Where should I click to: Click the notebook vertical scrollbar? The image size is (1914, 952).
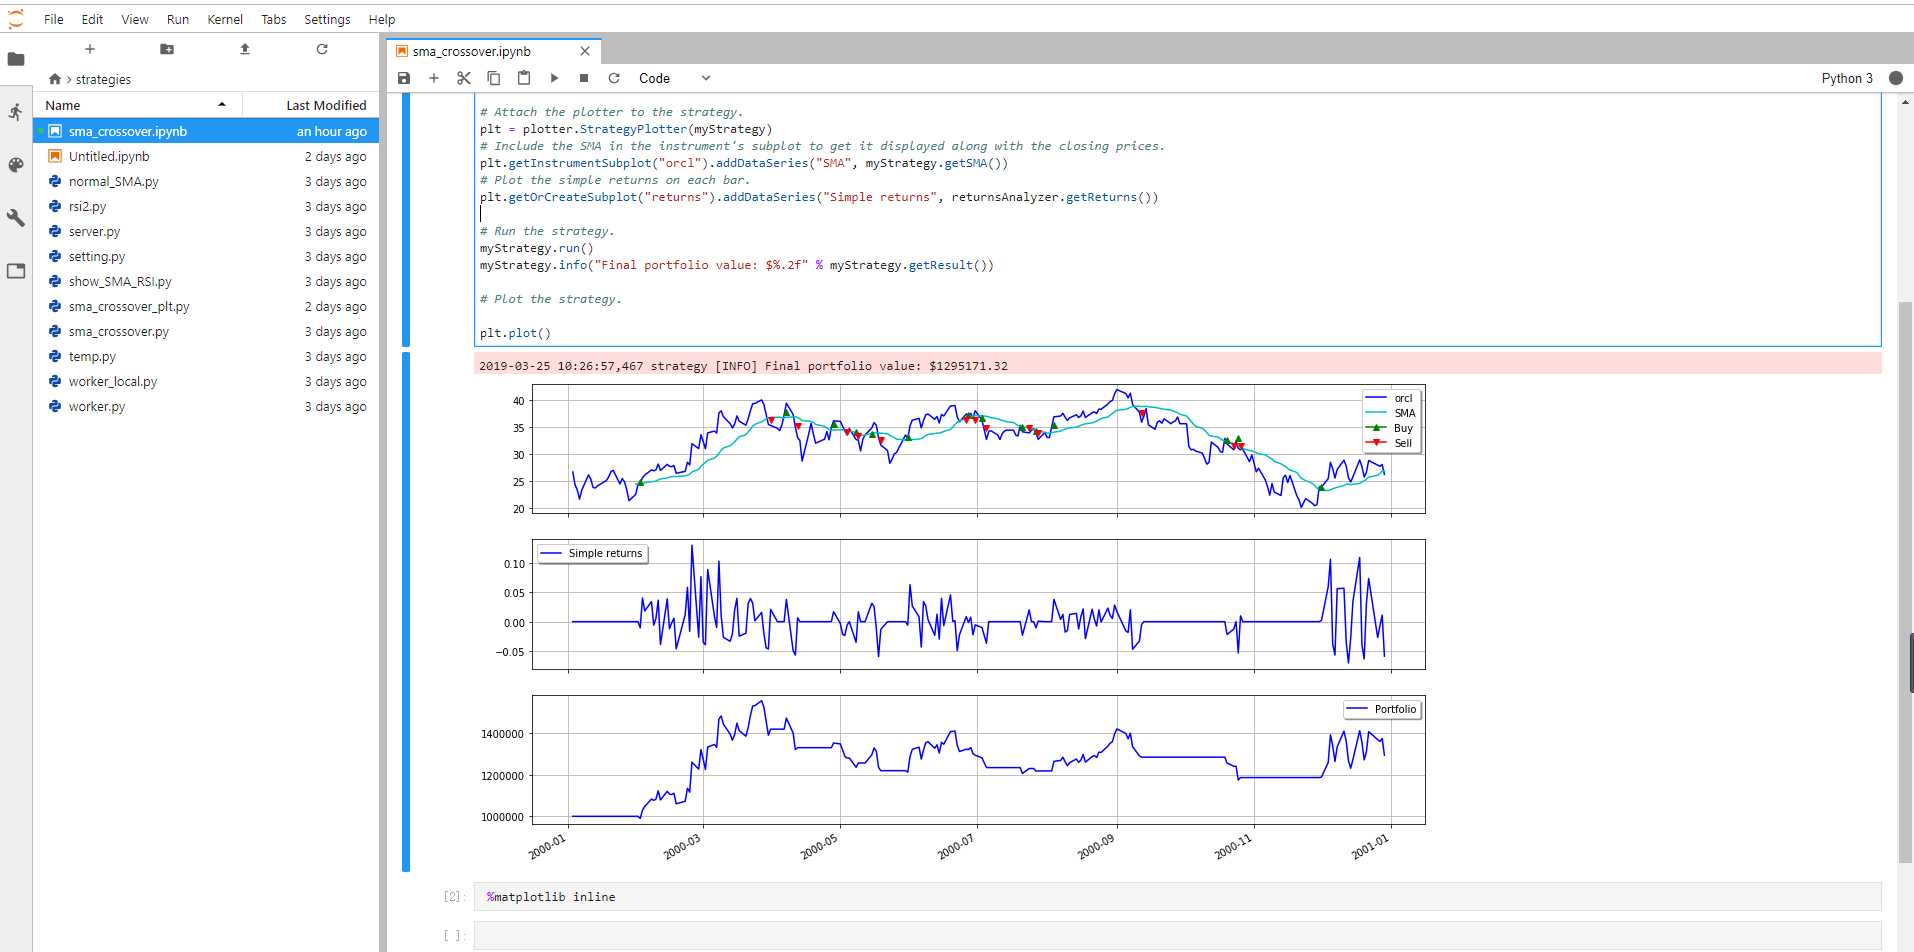[x=1905, y=580]
